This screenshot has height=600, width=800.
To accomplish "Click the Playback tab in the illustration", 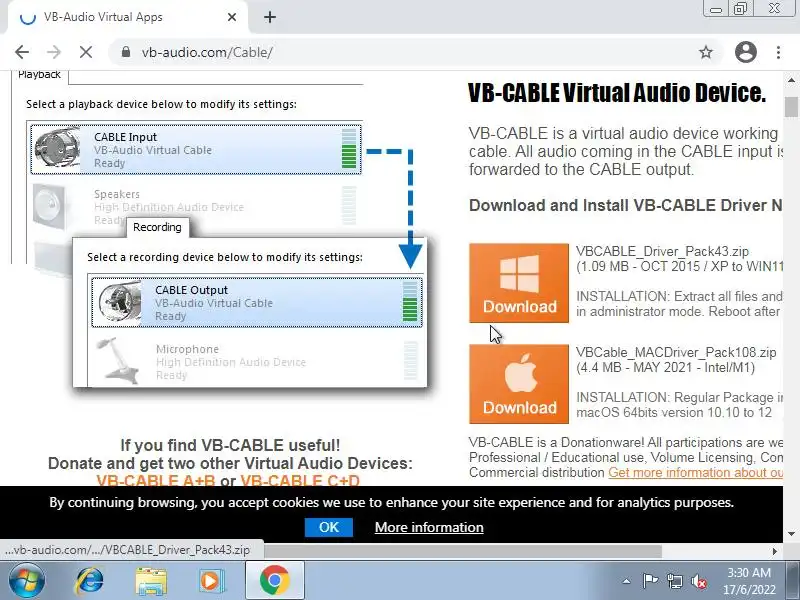I will (39, 75).
